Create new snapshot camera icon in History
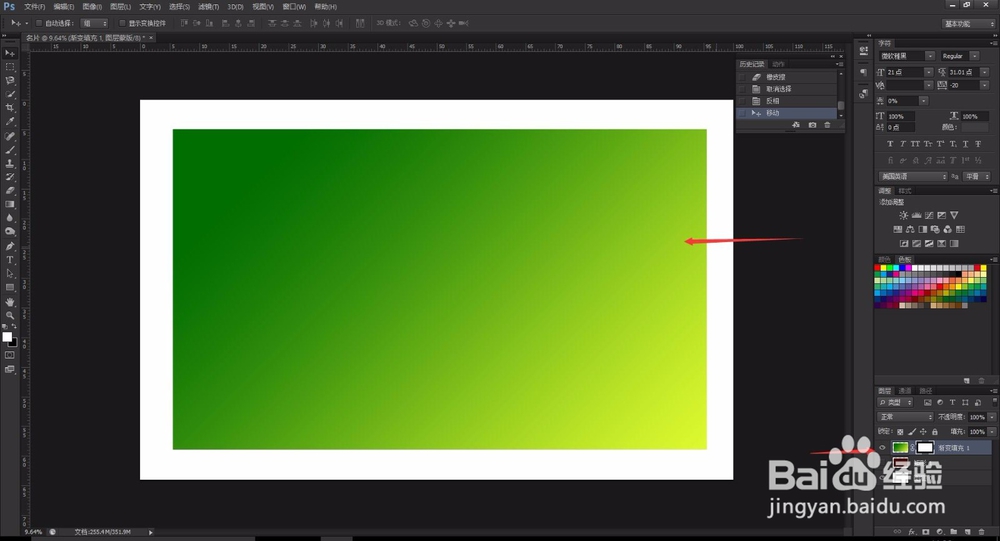Viewport: 1000px width, 541px height. click(x=812, y=125)
